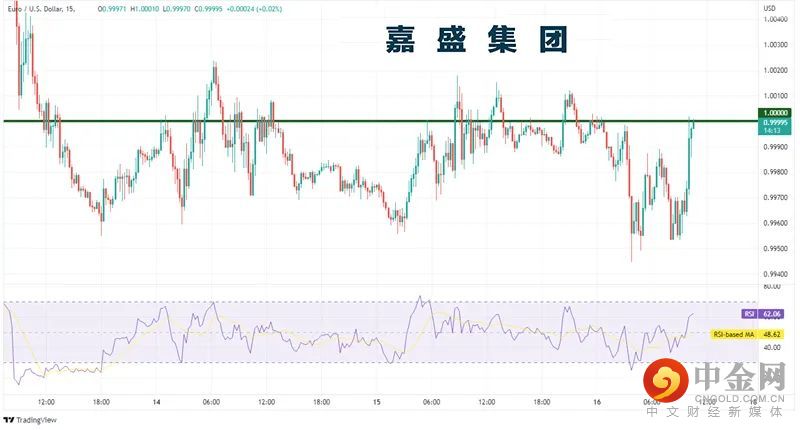
Task: Click the RSI-based MA label 48.62
Action: [x=747, y=335]
